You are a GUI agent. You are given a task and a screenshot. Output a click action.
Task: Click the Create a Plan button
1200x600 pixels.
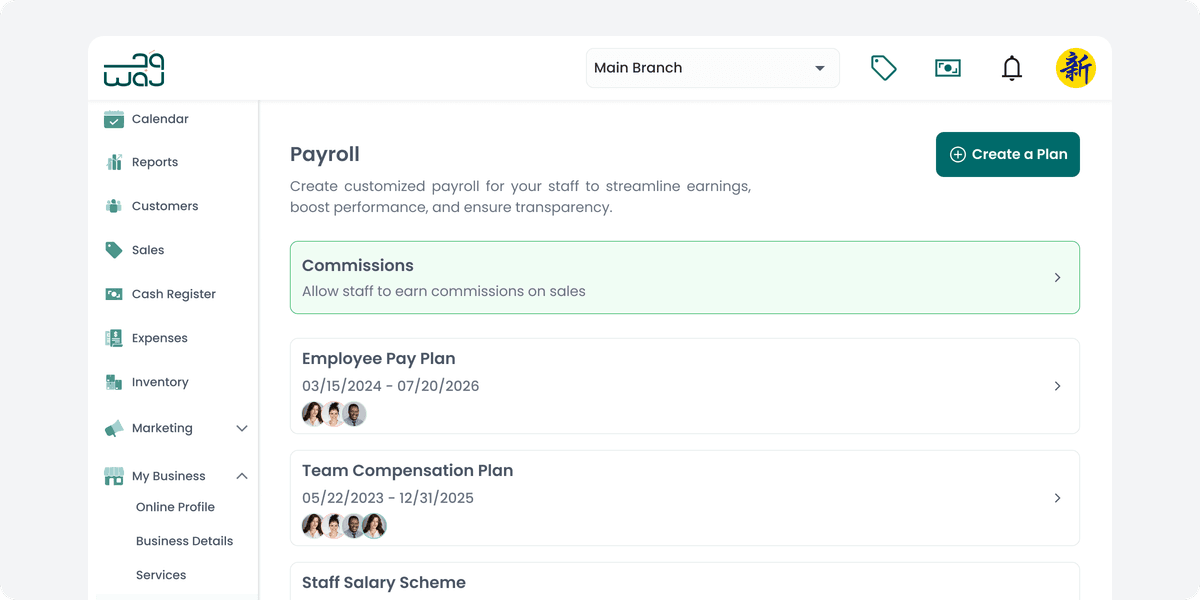tap(1007, 154)
